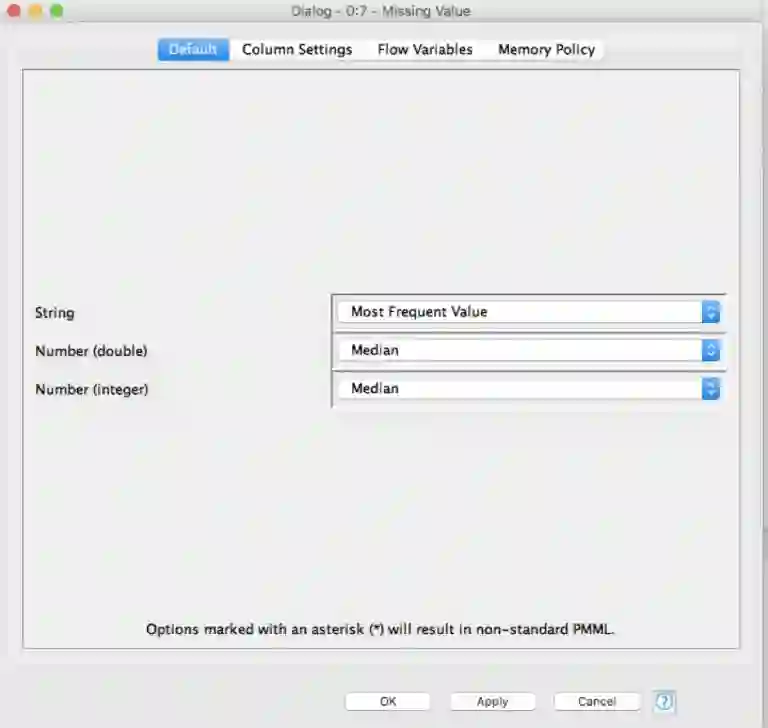The height and width of the screenshot is (728, 768).
Task: Open the String missing value dropdown
Action: 529,312
